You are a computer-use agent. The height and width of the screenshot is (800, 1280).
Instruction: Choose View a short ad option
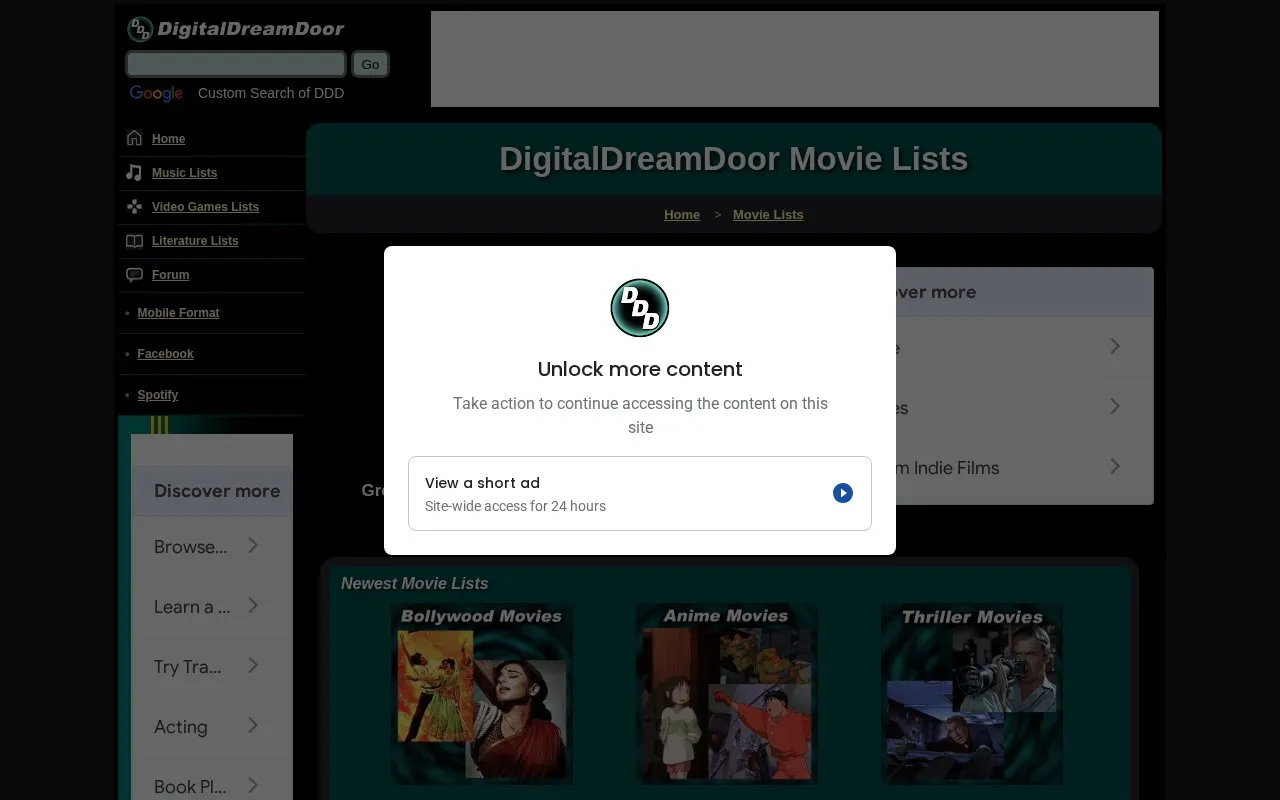[x=640, y=494]
